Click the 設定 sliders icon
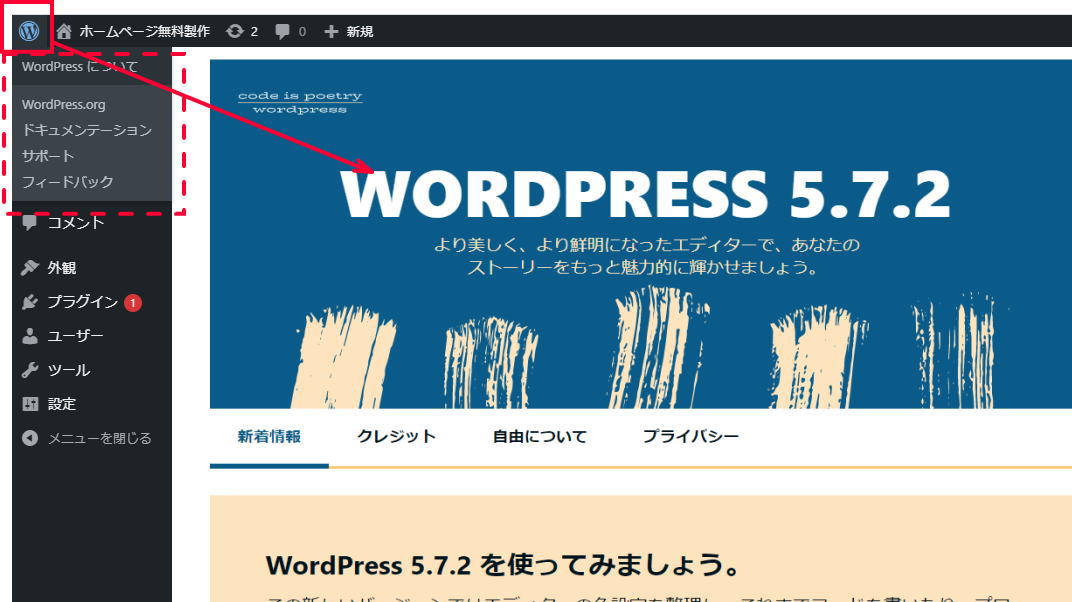This screenshot has height=602, width=1072. click(29, 405)
